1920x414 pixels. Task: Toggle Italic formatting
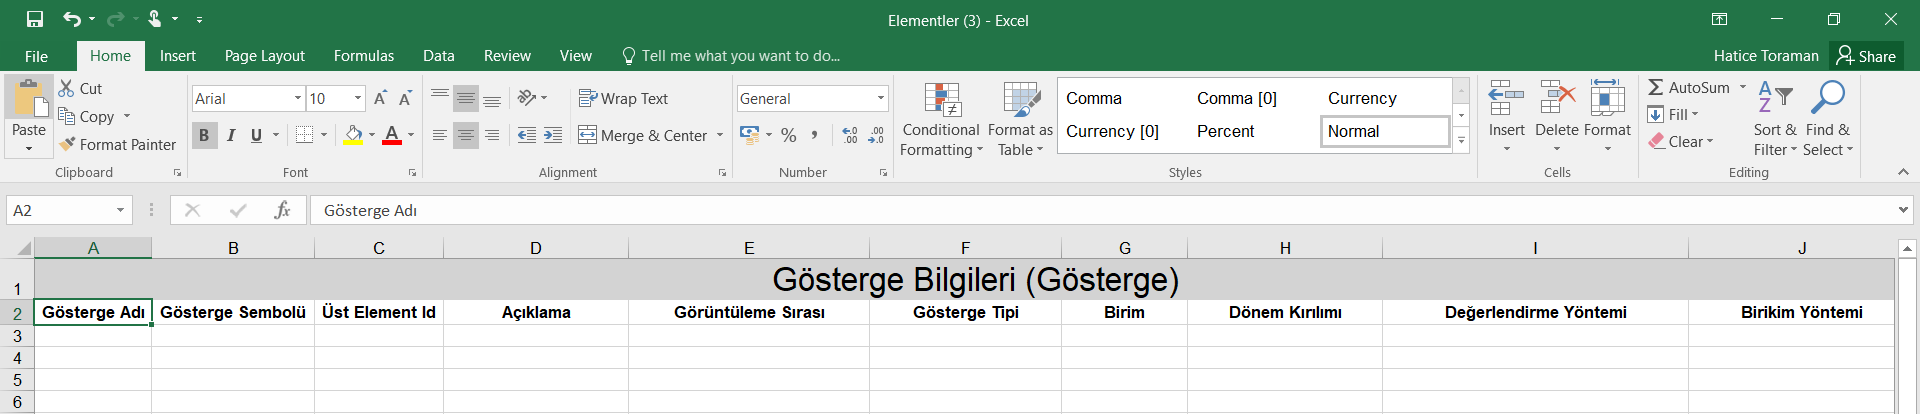point(231,135)
